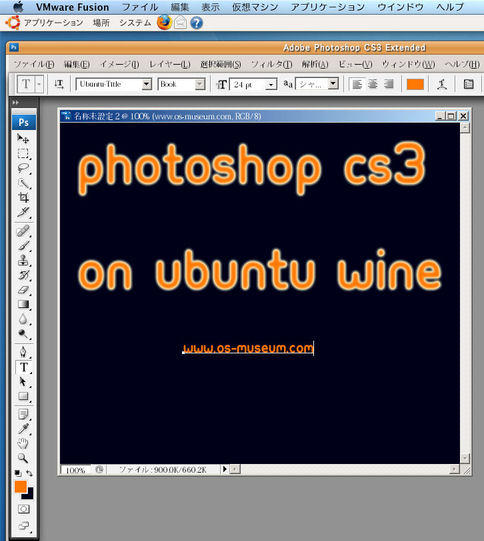Select the Eraser tool

[23, 290]
